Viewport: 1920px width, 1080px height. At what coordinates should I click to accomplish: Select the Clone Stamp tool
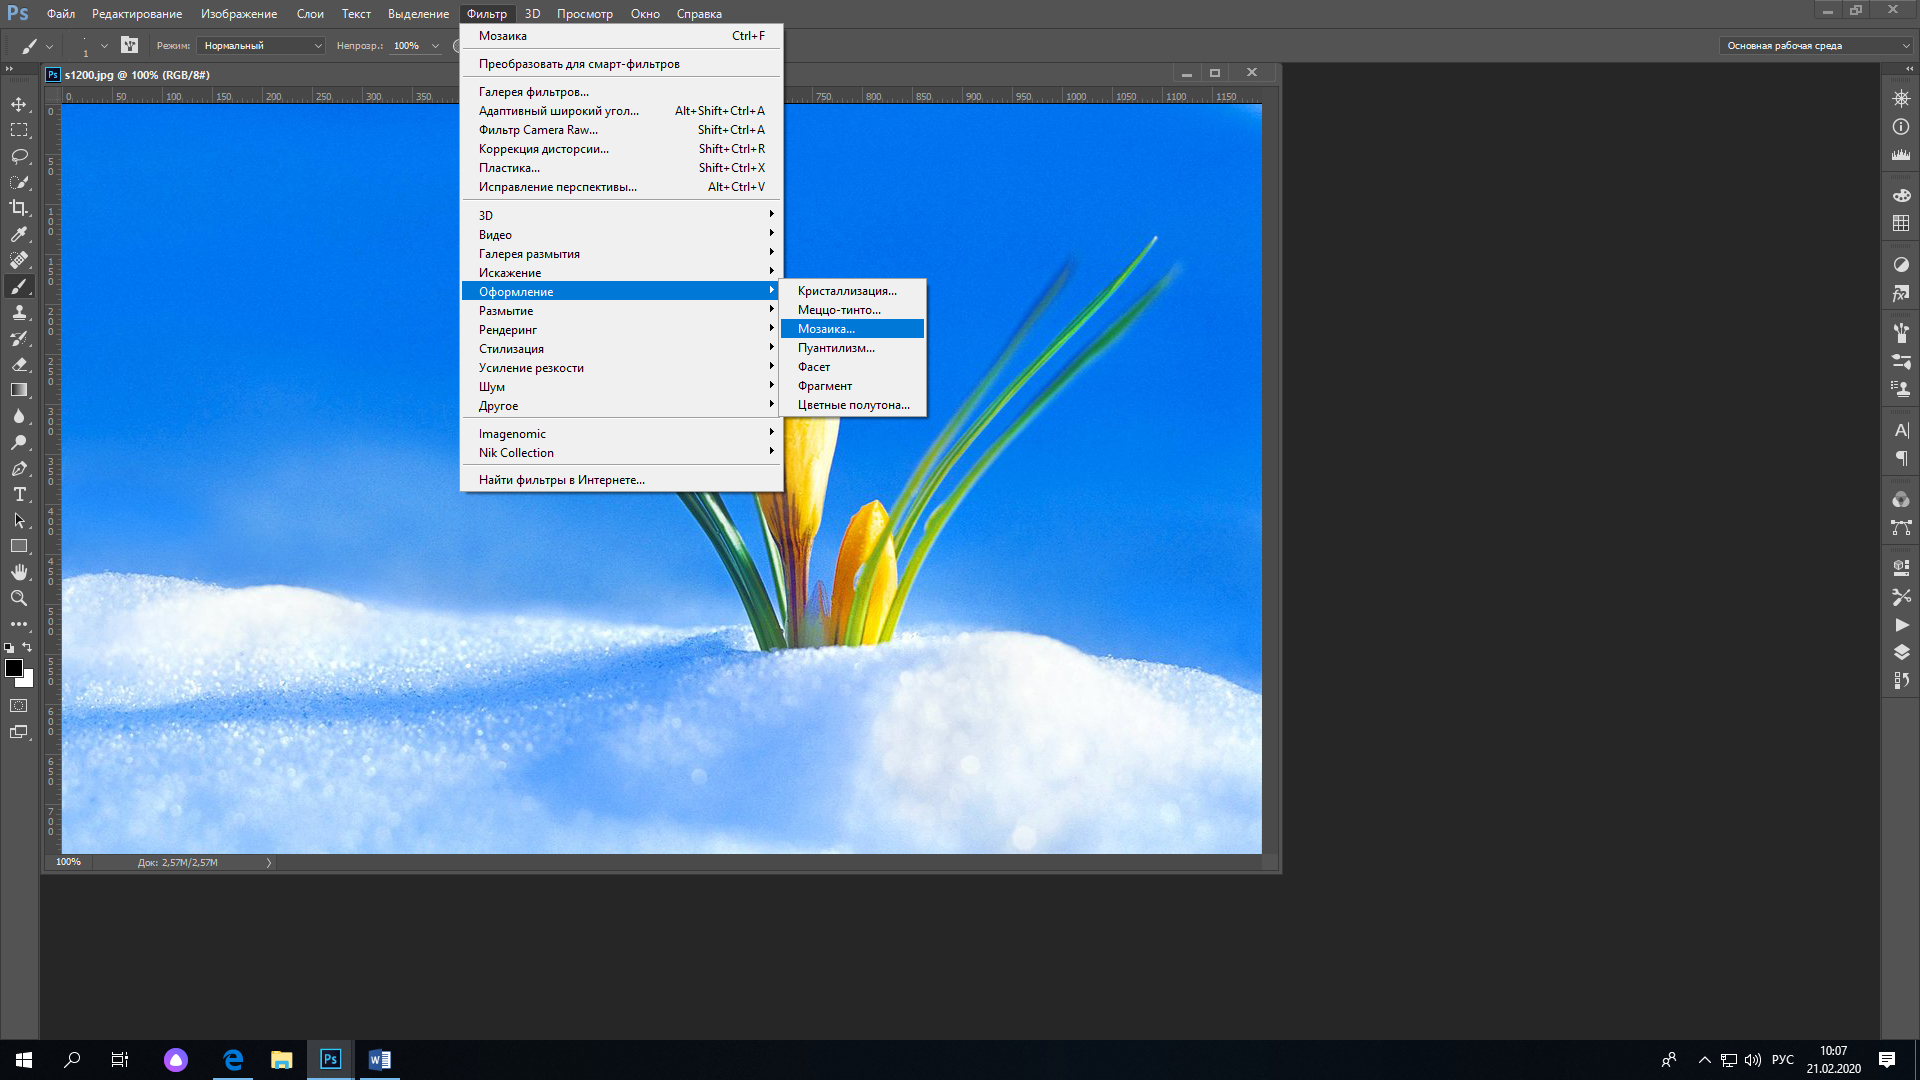[x=19, y=312]
